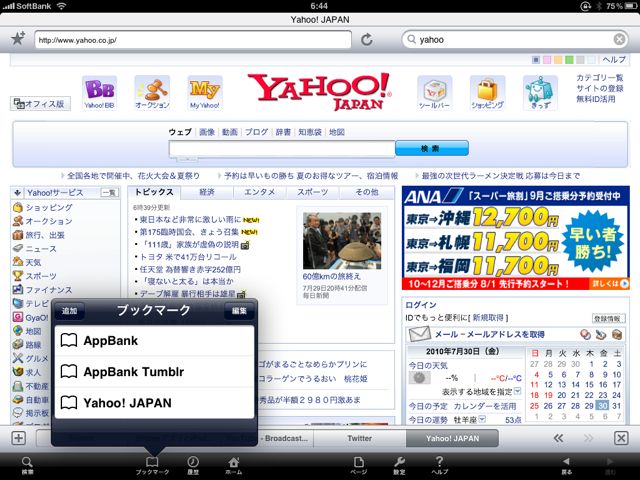This screenshot has height=480, width=640.
Task: Open the カテゴリ一覧 link
Action: 600,78
